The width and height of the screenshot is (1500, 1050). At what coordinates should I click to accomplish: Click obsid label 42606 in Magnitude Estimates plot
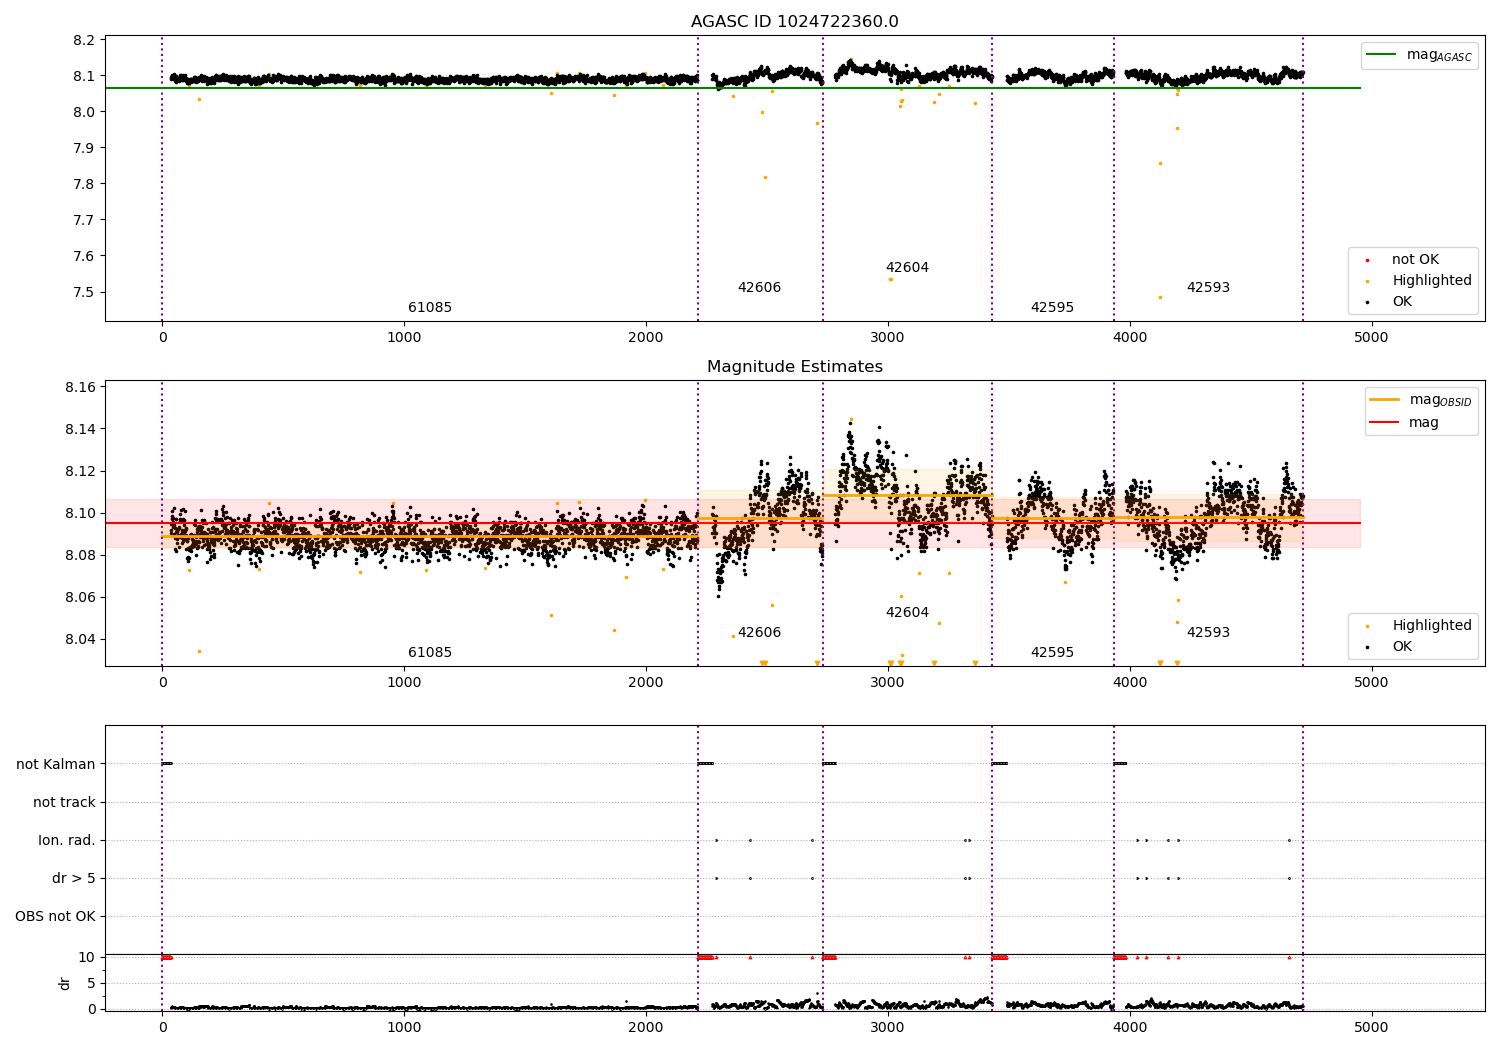click(759, 633)
